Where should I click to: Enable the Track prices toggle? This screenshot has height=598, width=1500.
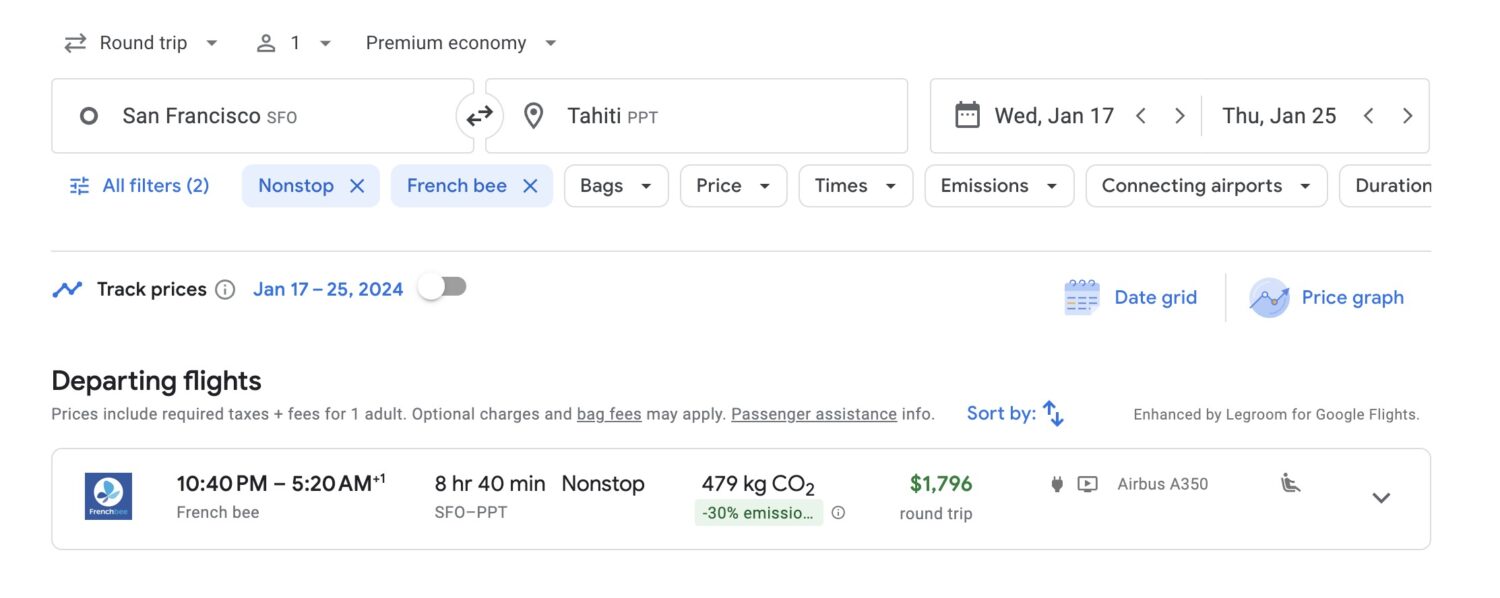(442, 288)
